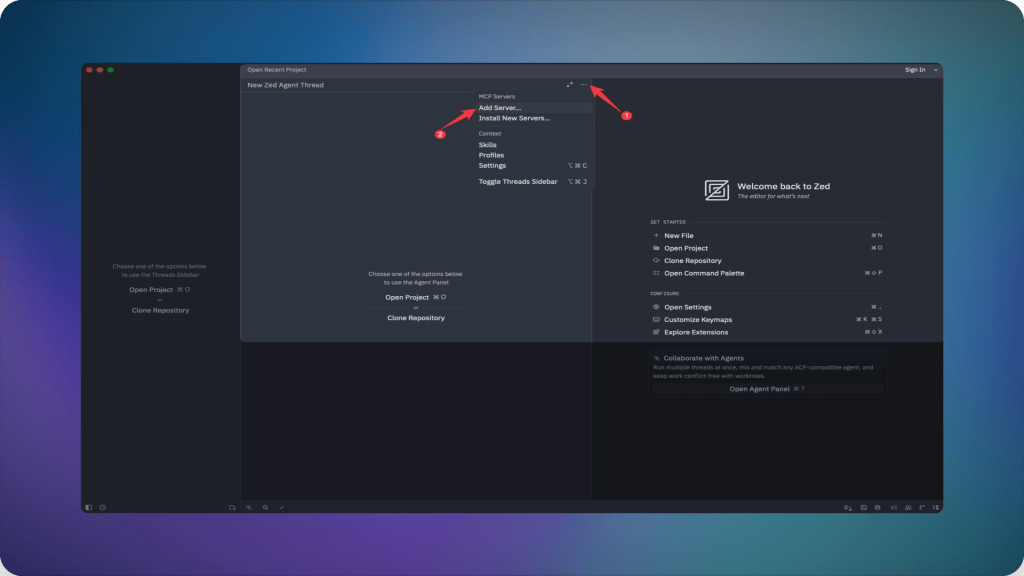This screenshot has width=1024, height=576.
Task: Choose Settings in the agent options menu
Action: point(533,166)
